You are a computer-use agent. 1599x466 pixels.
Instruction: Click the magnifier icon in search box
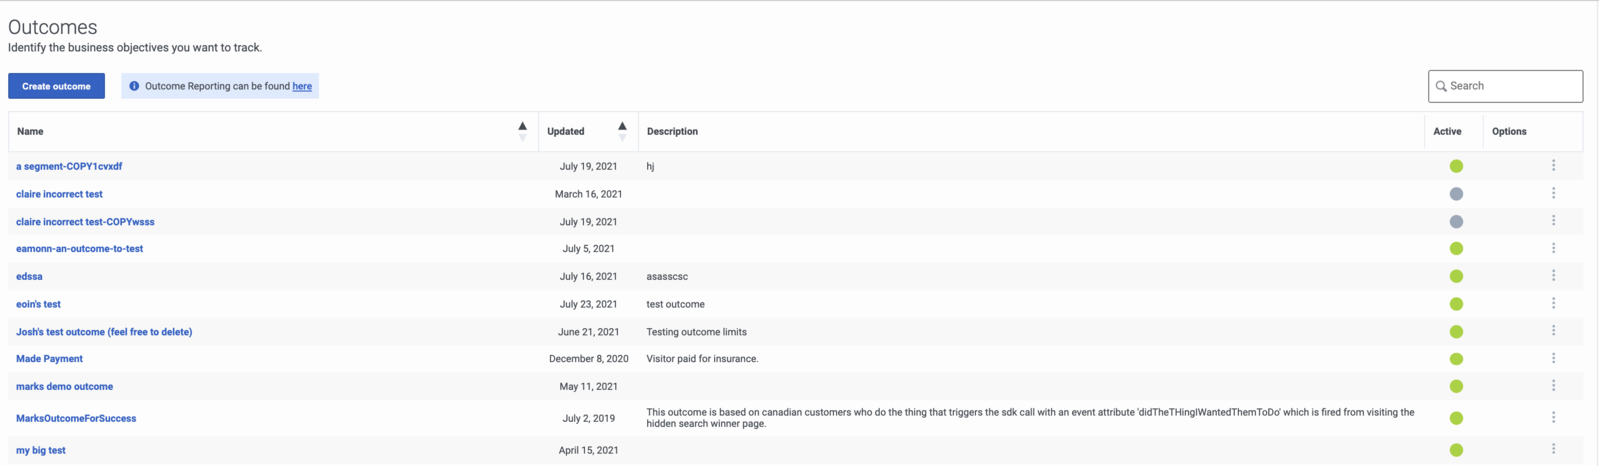(1441, 86)
